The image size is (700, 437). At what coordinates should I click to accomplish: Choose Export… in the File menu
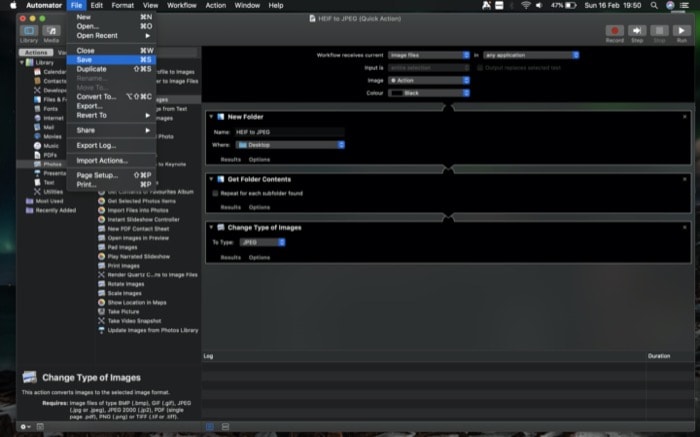(112, 106)
